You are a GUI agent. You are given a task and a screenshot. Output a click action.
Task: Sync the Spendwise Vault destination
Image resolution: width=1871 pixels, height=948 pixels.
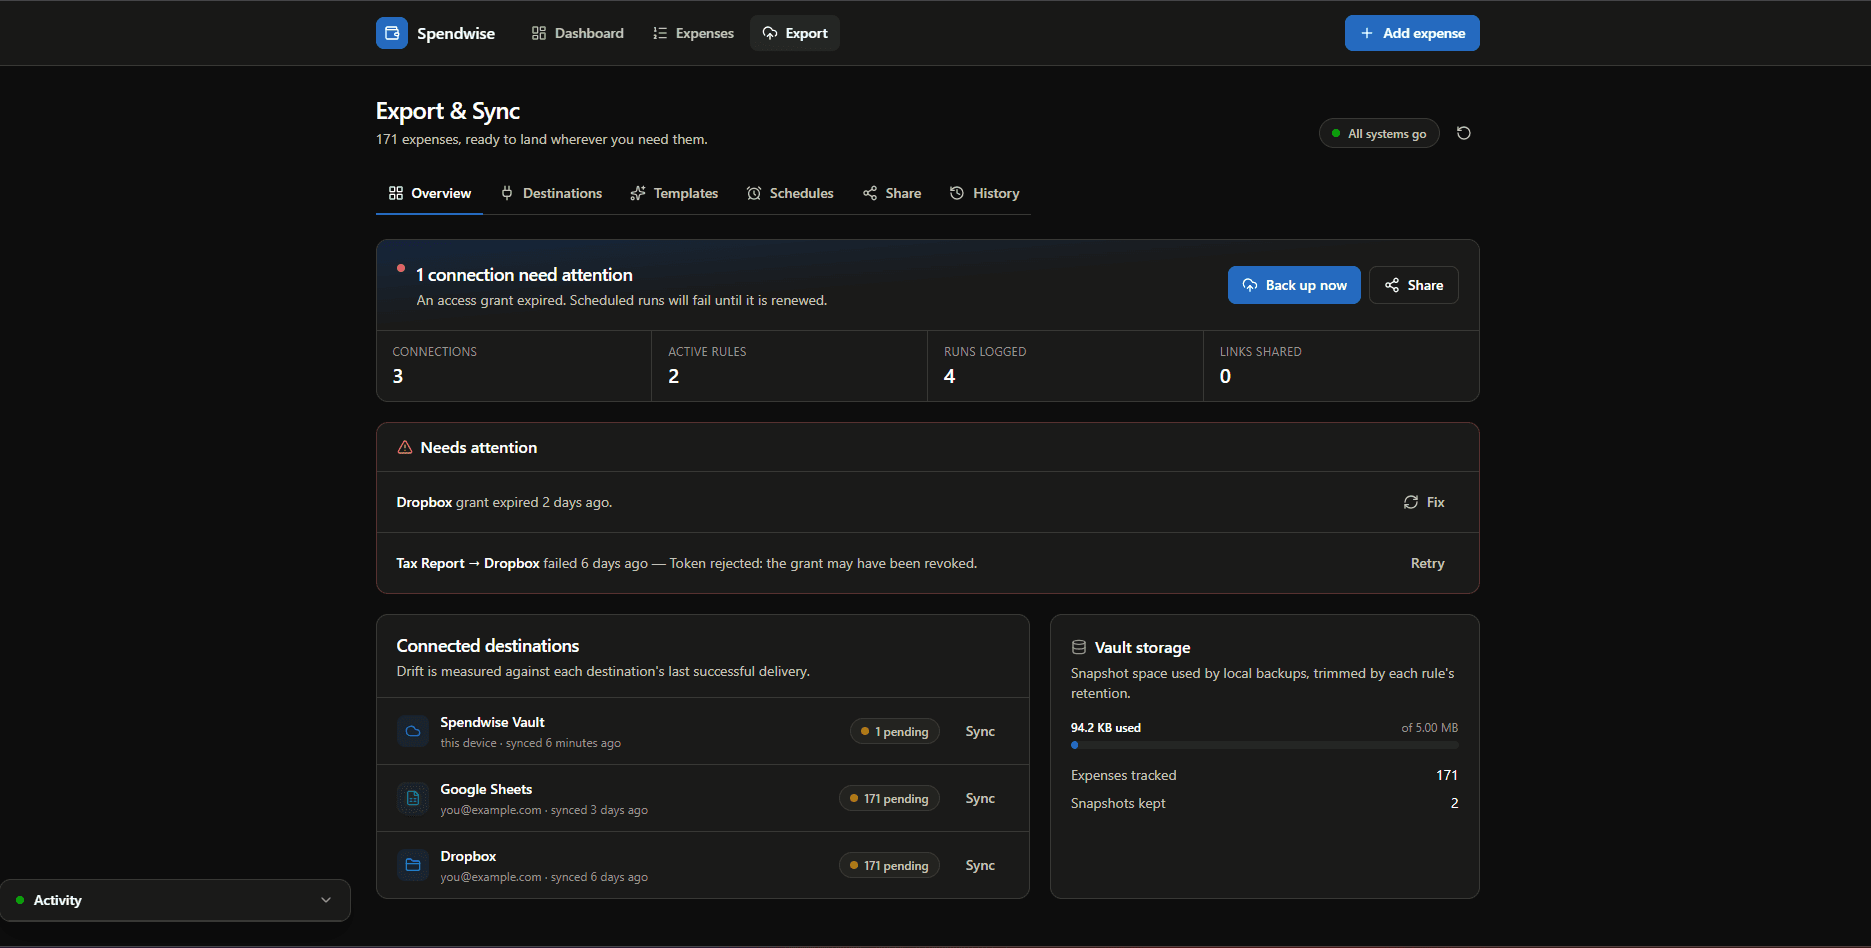[980, 731]
